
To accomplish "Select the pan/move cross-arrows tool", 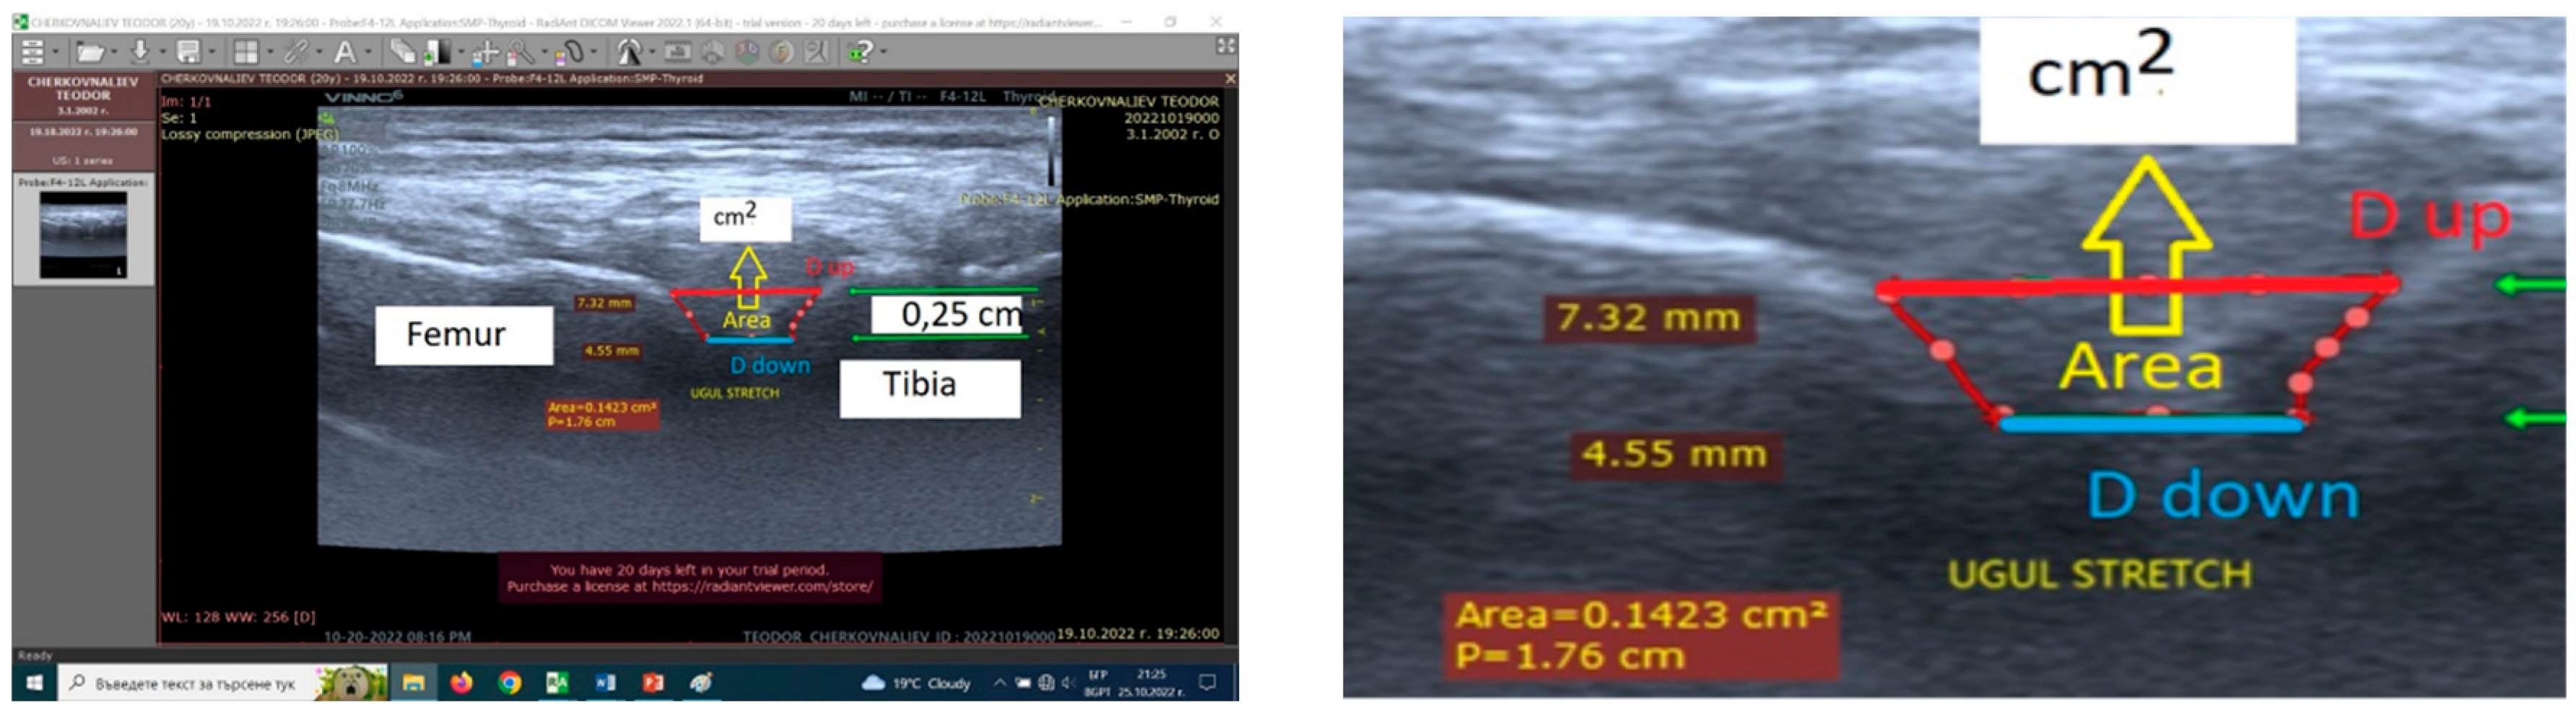I will pos(485,52).
